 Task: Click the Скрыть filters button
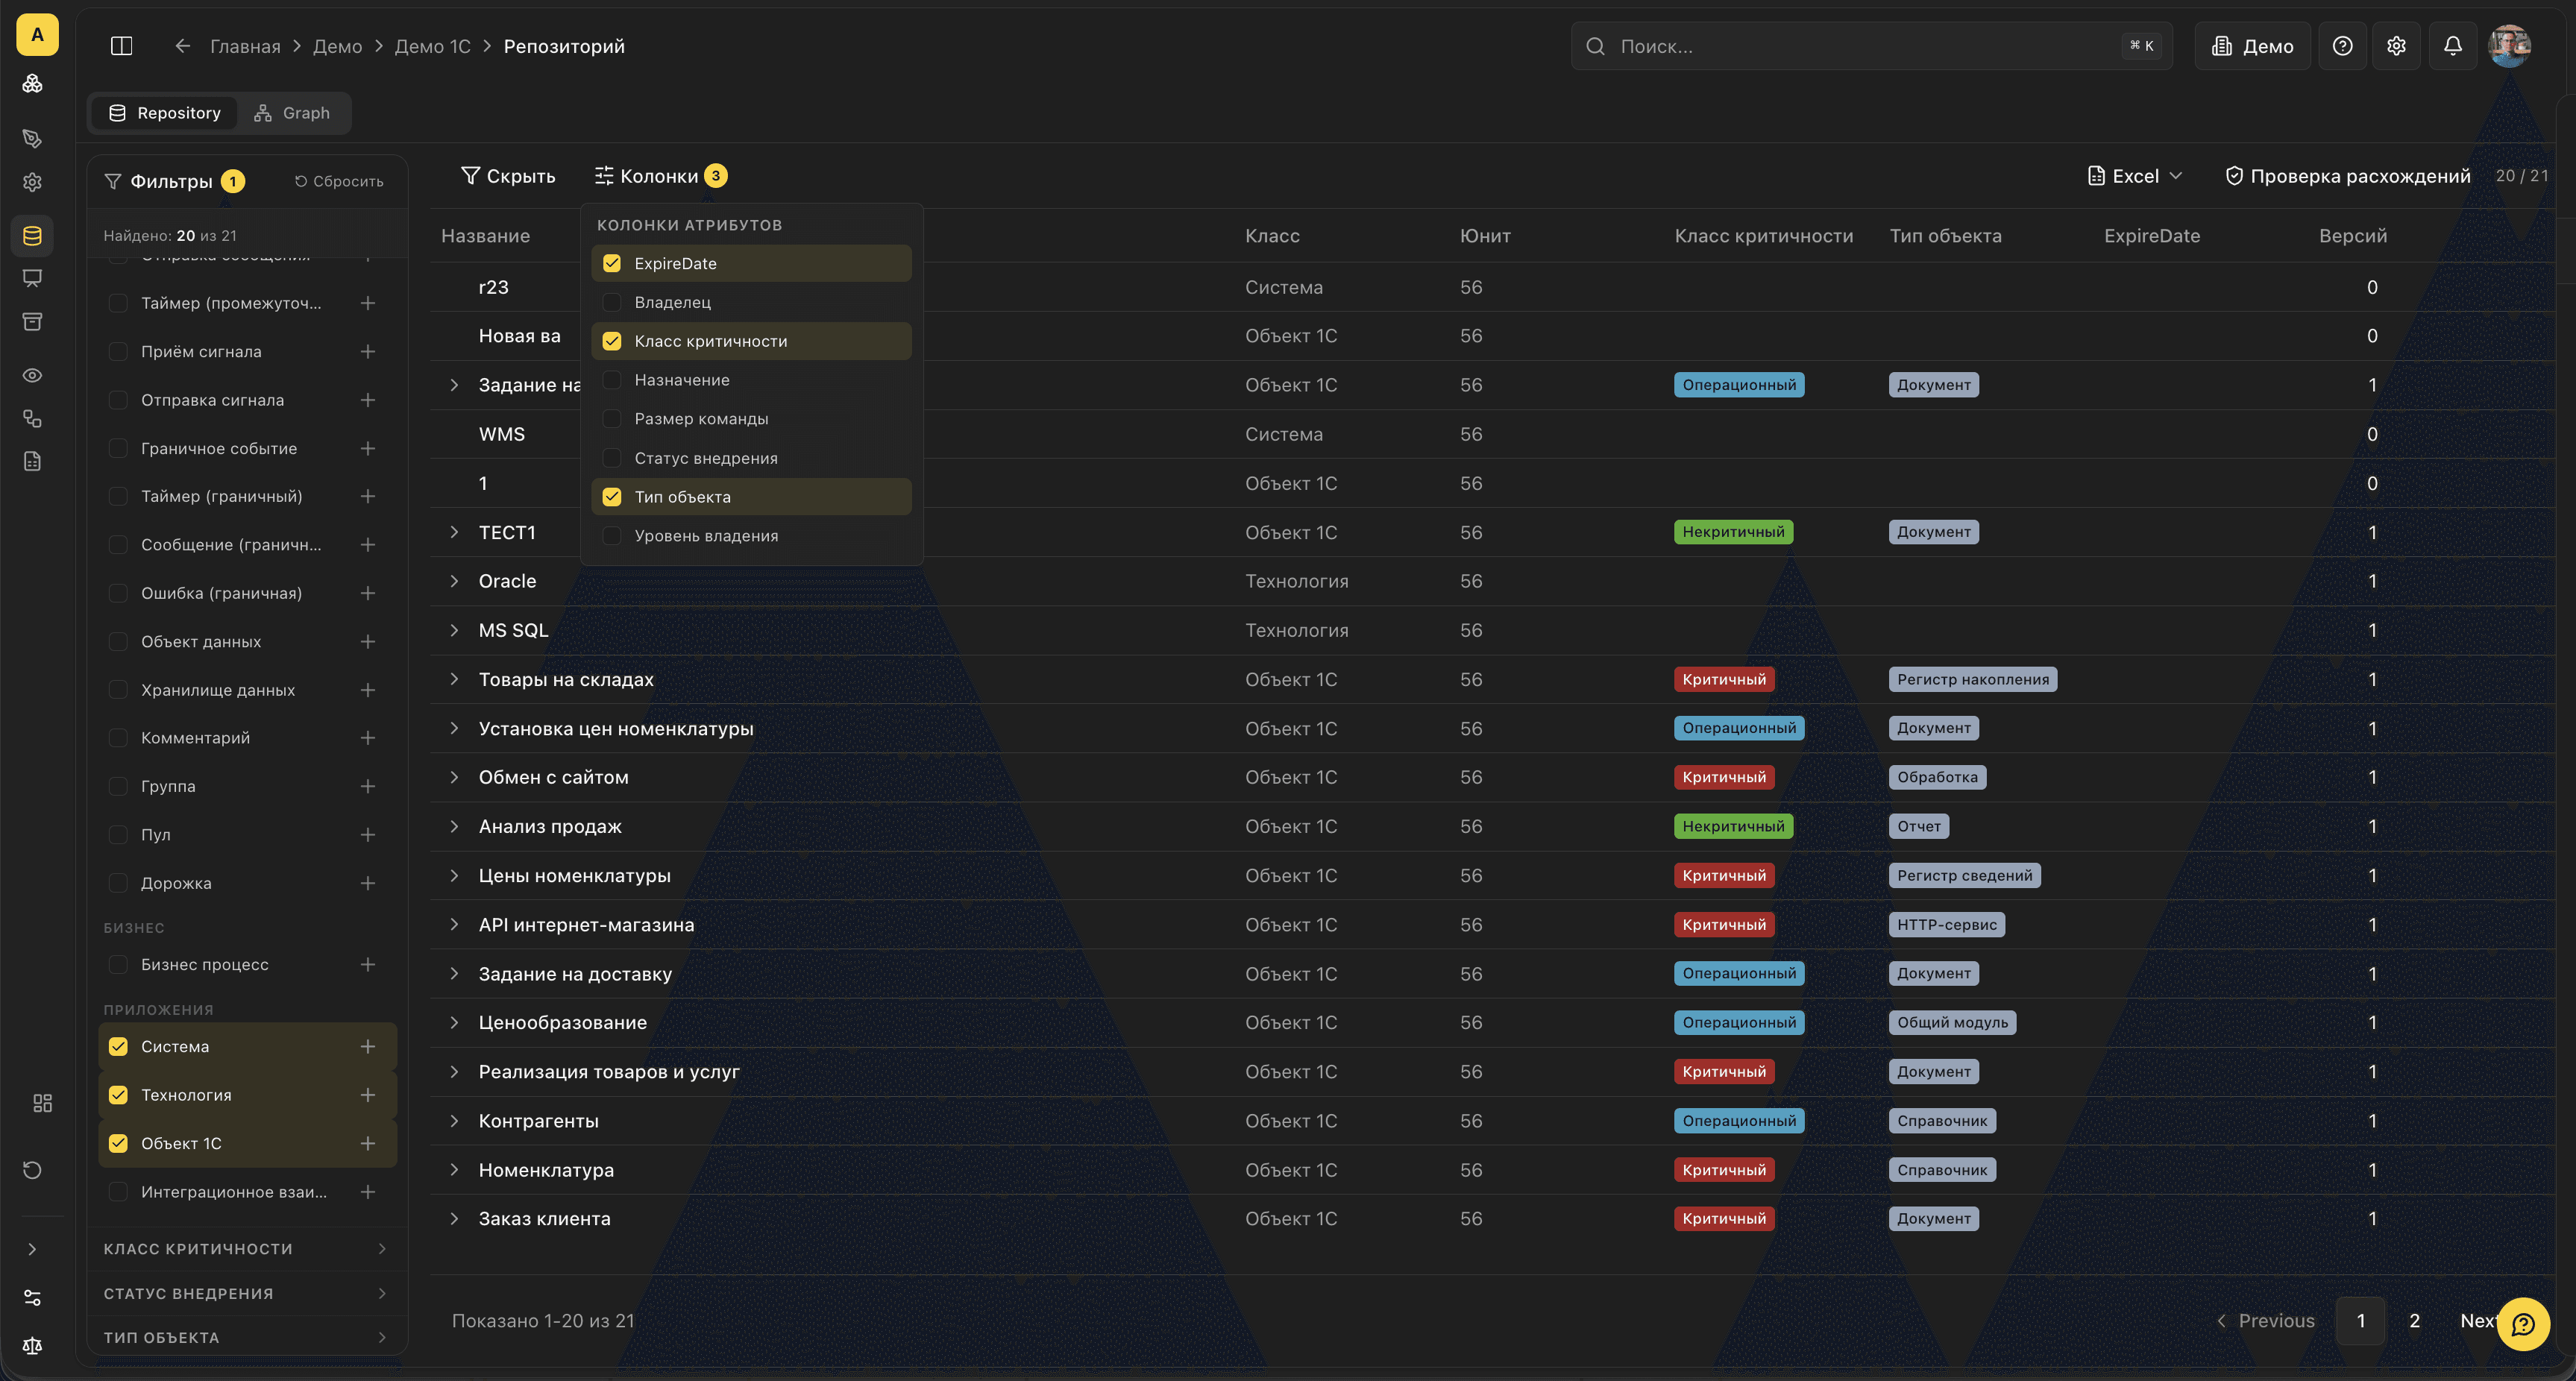pyautogui.click(x=508, y=176)
